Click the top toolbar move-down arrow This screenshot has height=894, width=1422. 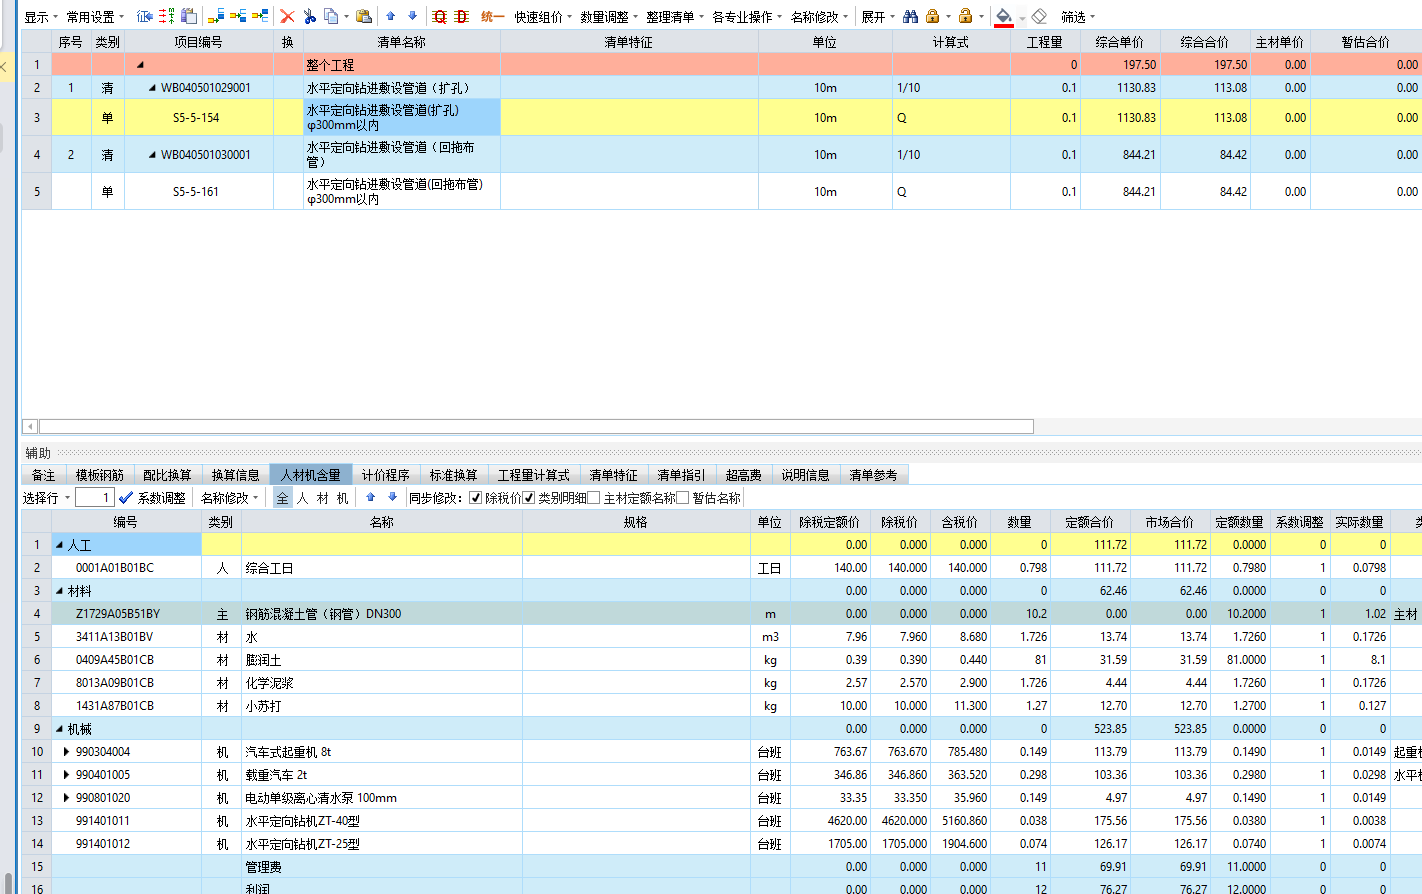[x=412, y=16]
